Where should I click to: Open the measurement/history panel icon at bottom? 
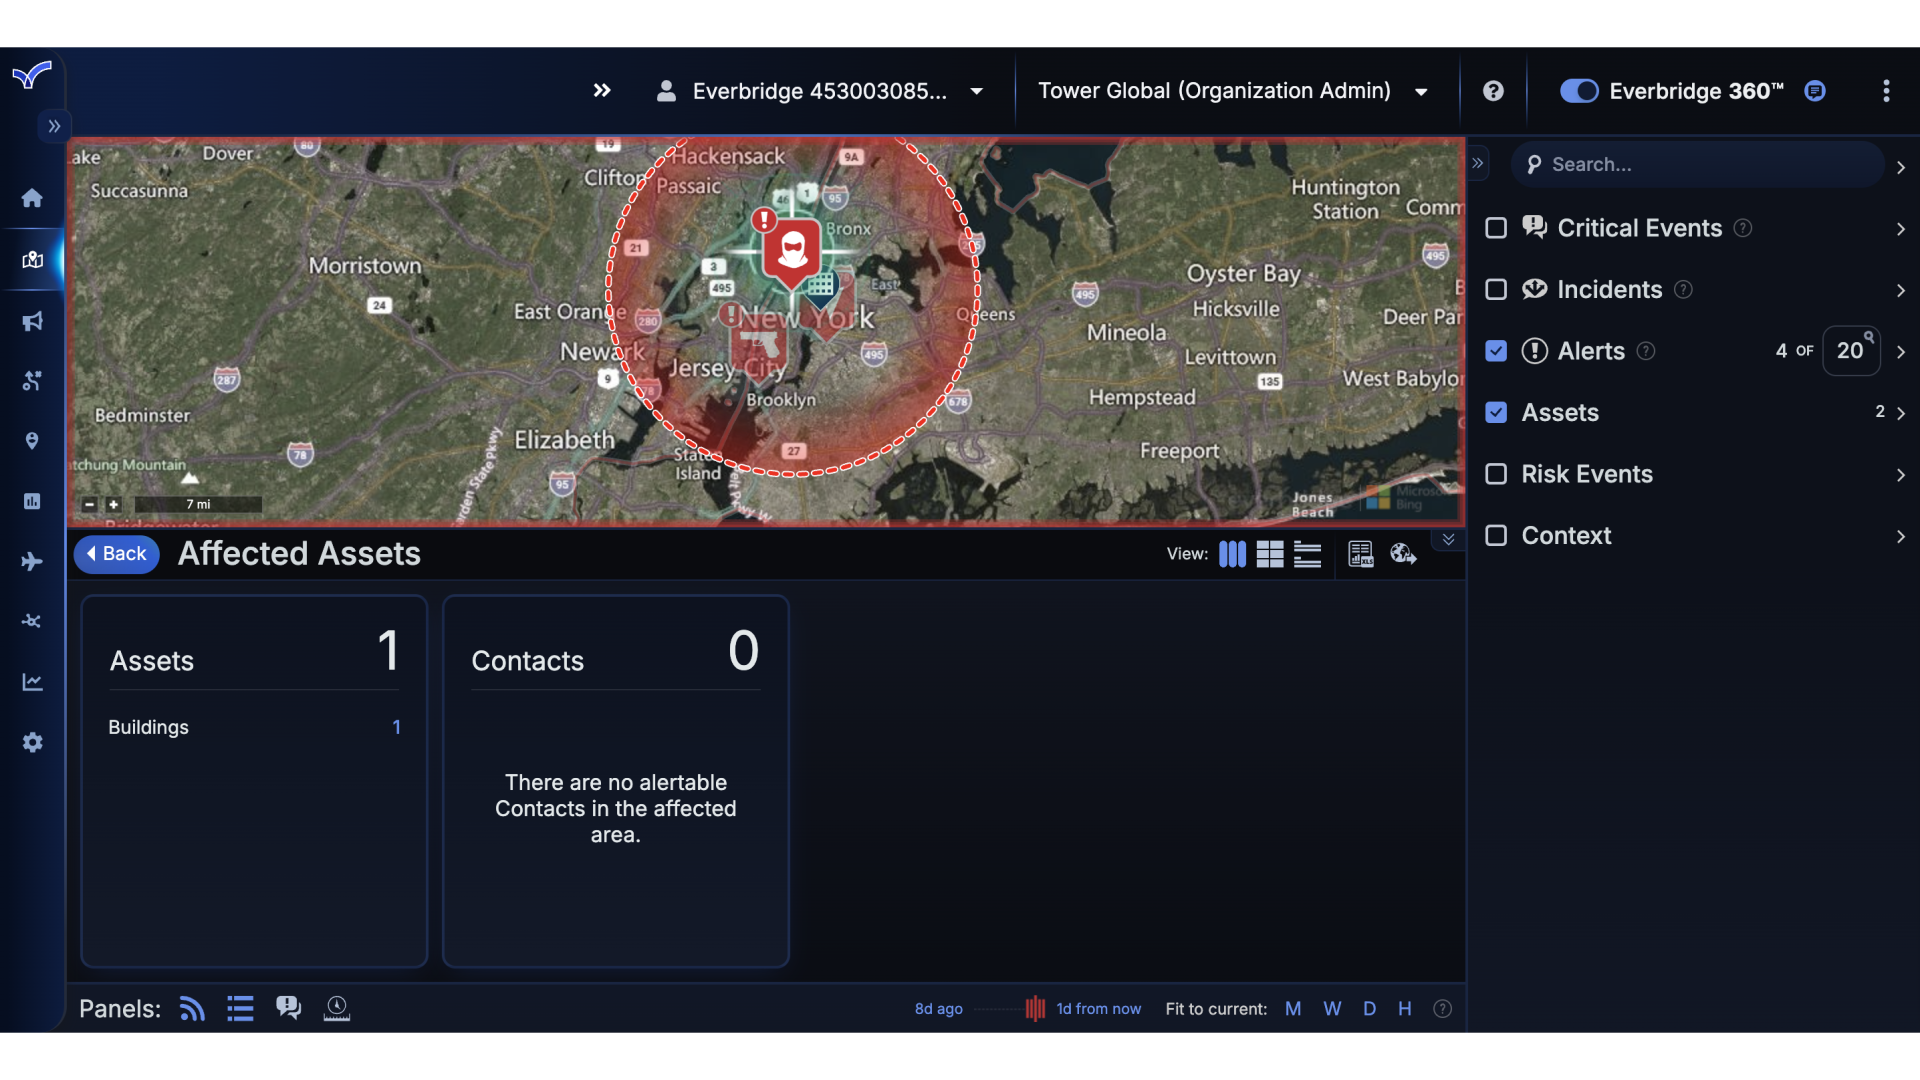(336, 1008)
